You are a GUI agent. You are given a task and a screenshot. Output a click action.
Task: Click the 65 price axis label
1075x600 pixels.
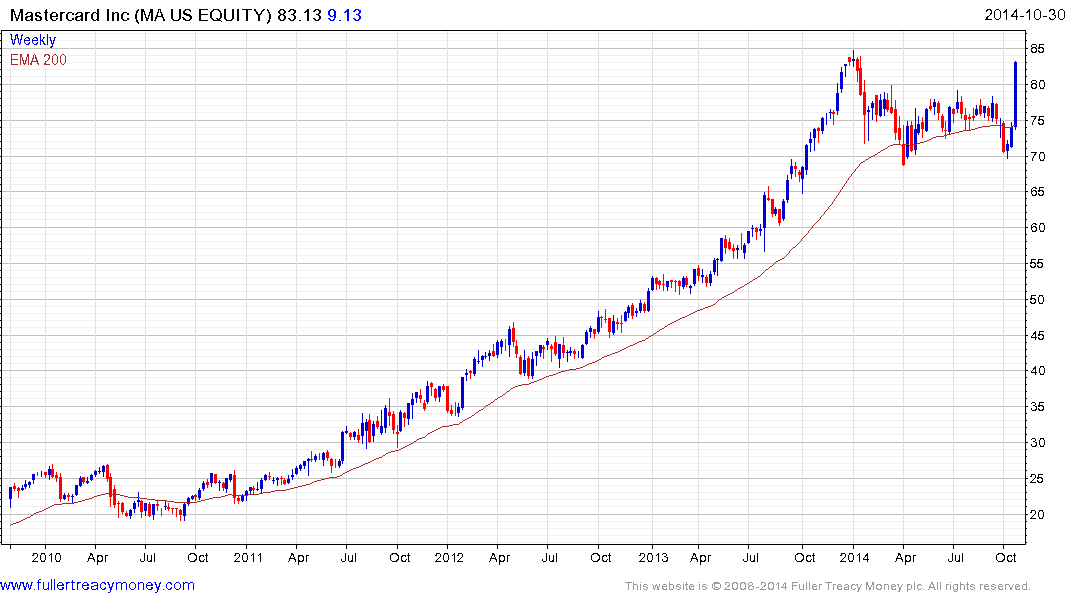click(x=1037, y=191)
